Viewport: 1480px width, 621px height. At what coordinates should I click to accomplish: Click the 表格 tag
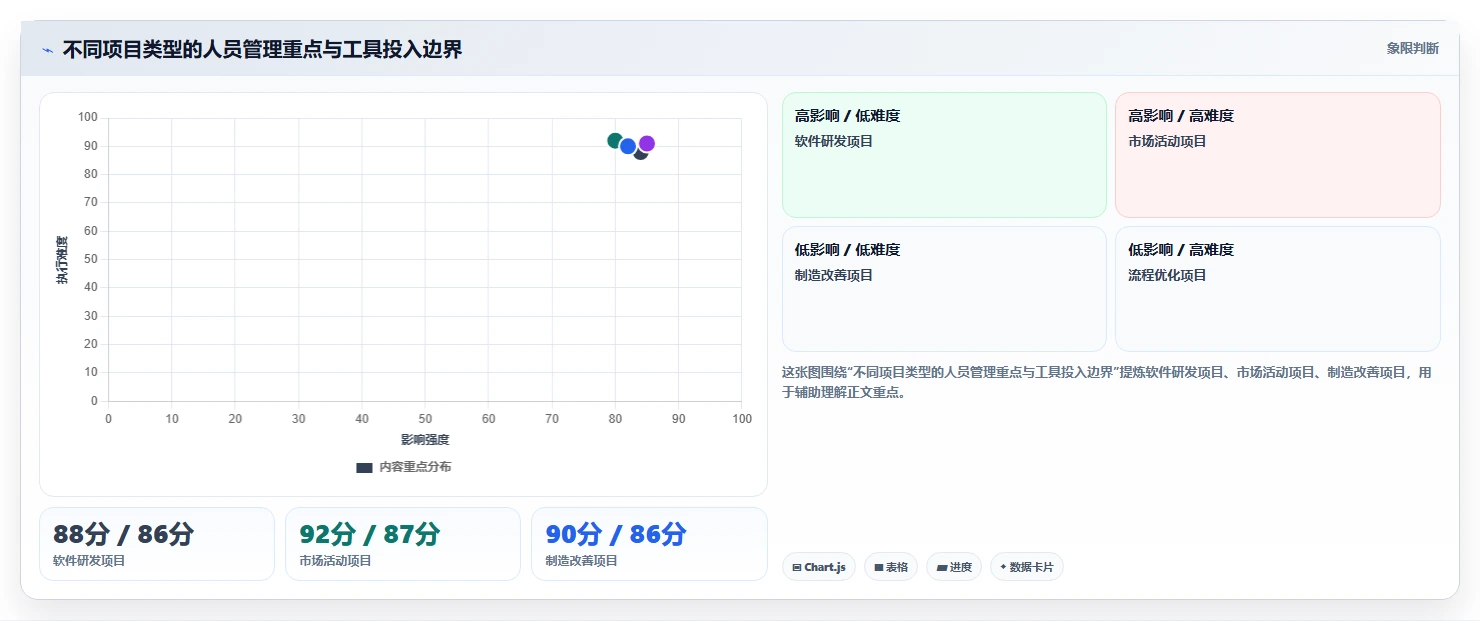pos(891,567)
